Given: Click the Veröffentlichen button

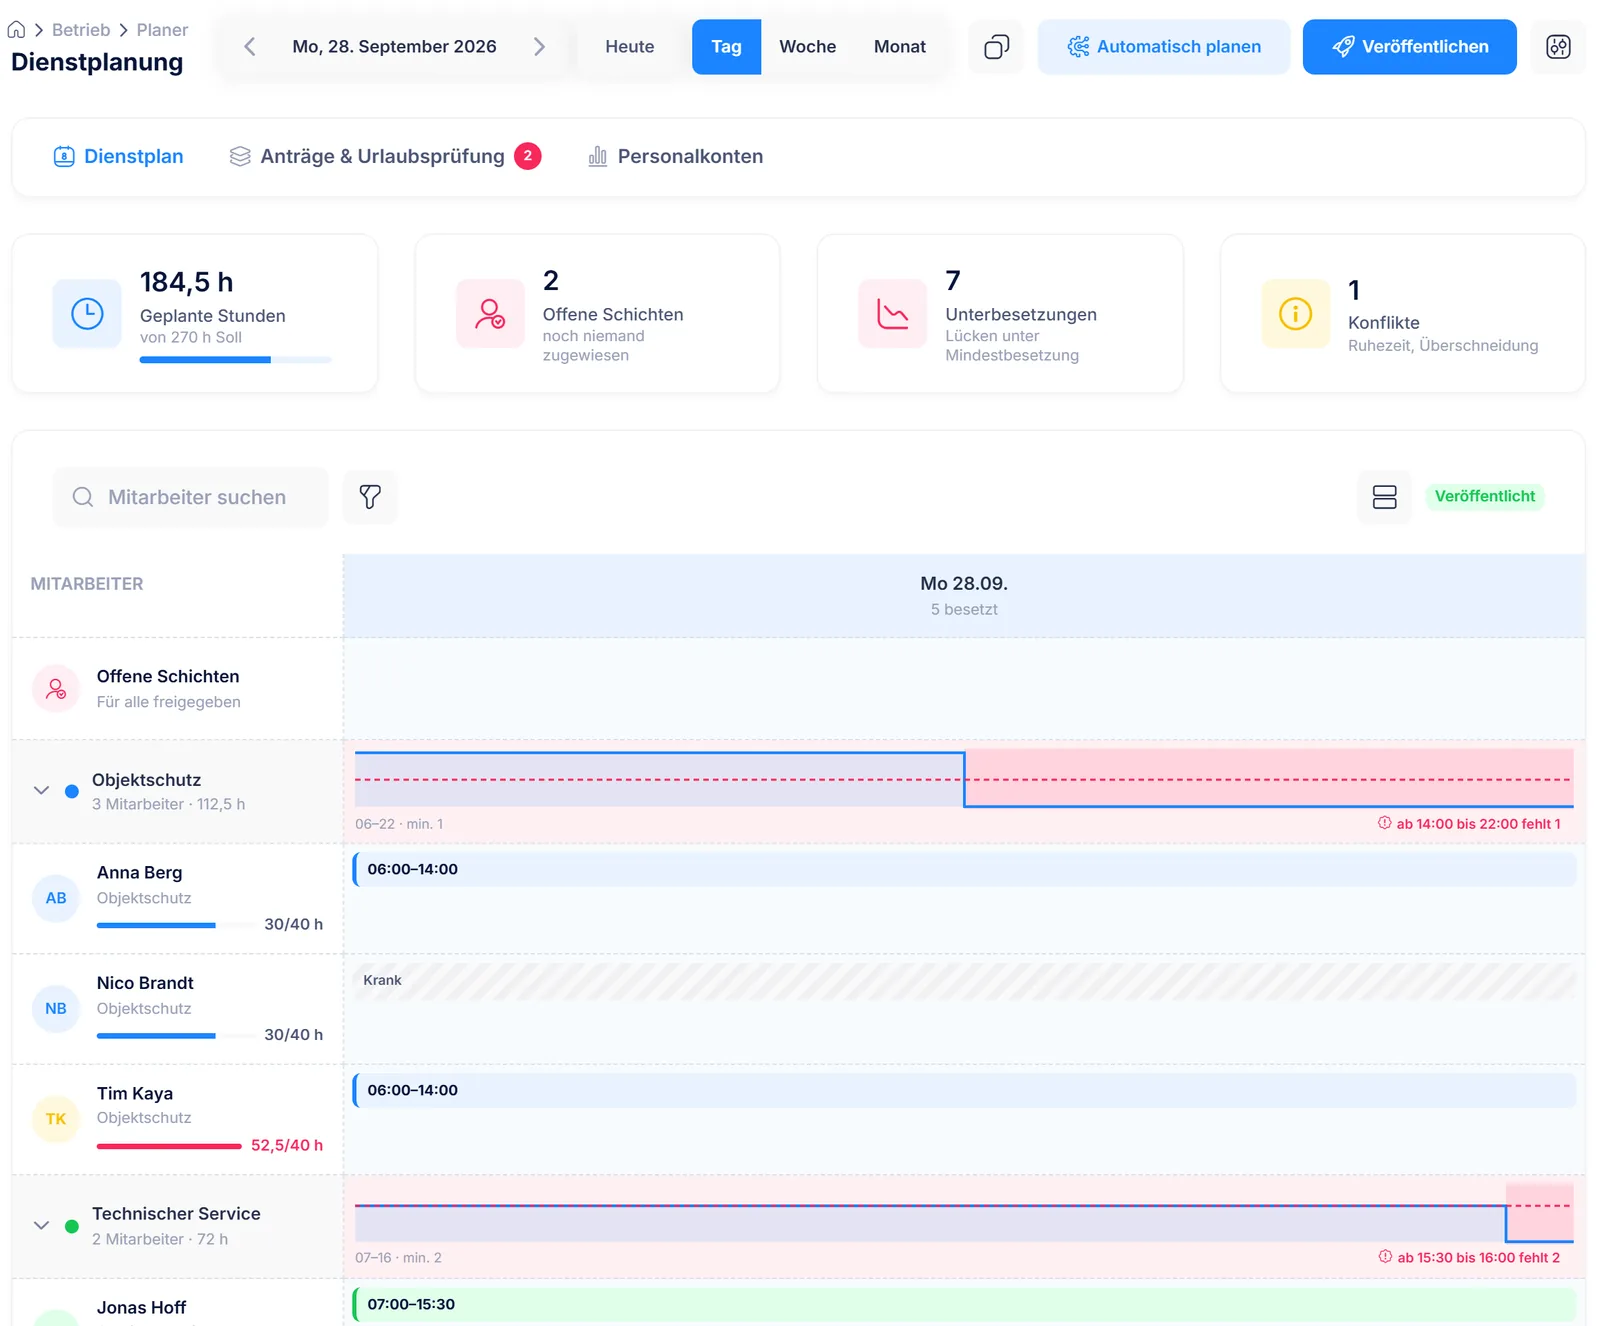Looking at the screenshot, I should pos(1409,47).
